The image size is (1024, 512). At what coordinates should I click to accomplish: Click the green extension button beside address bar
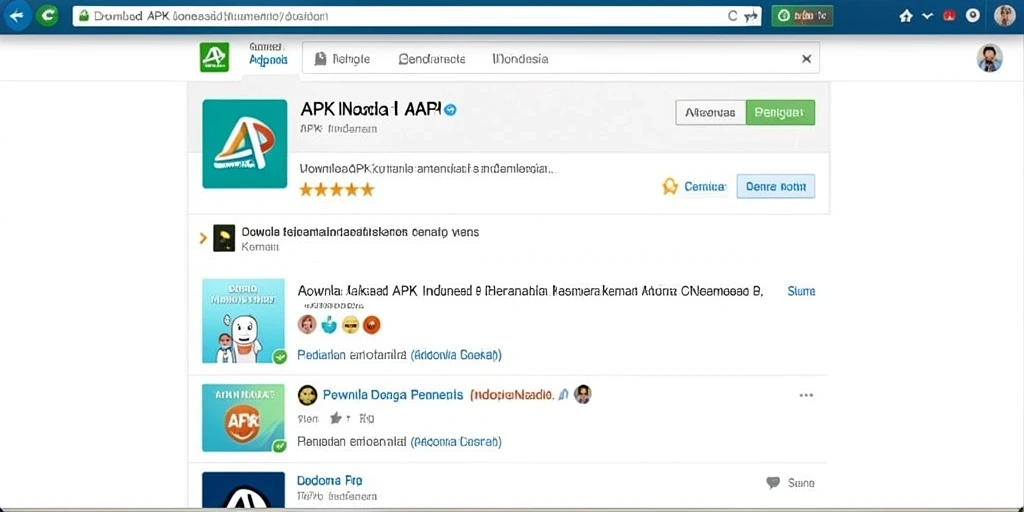(x=802, y=16)
